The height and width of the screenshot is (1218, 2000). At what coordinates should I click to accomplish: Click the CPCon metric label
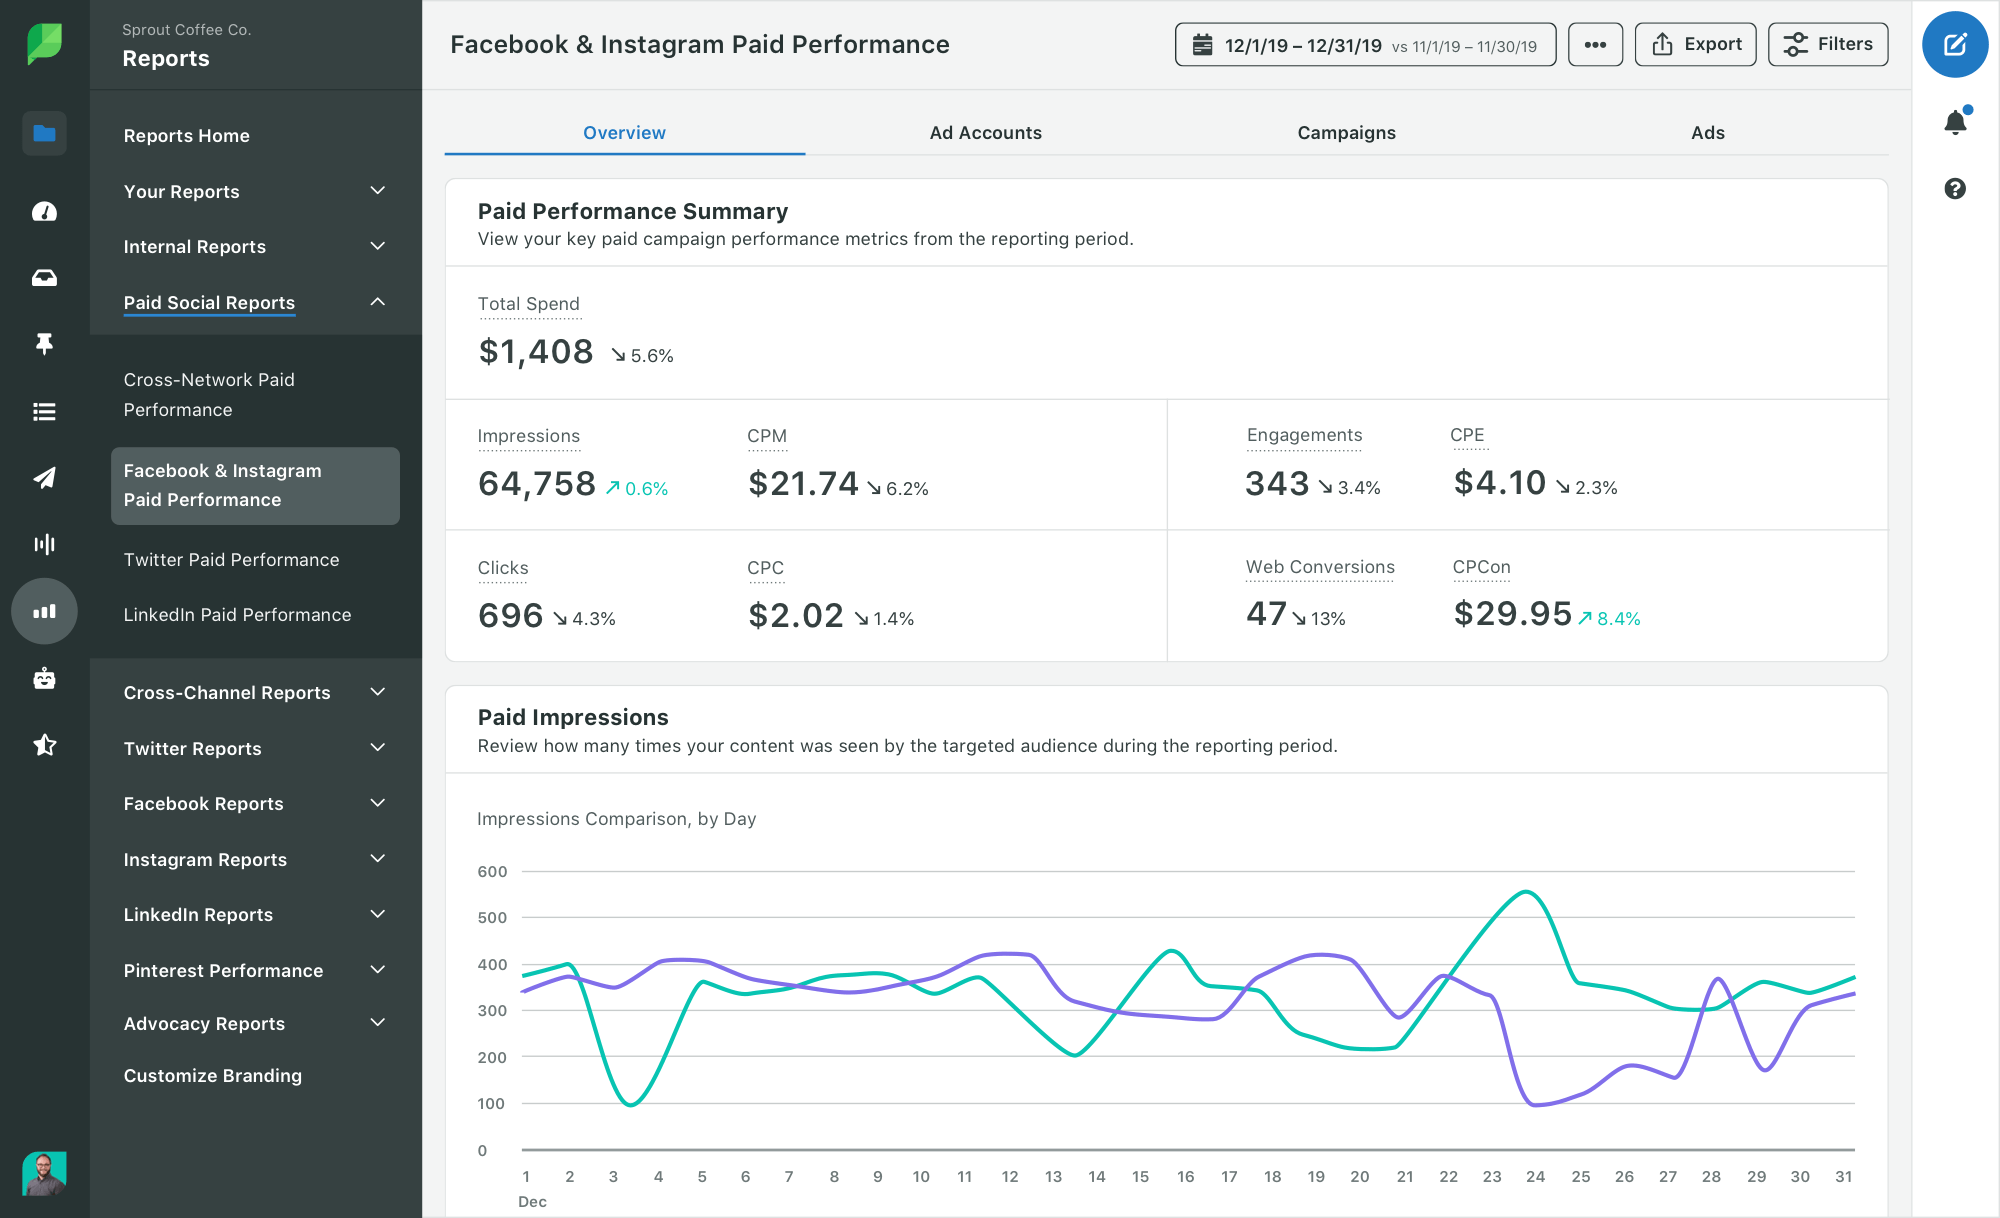(x=1481, y=566)
